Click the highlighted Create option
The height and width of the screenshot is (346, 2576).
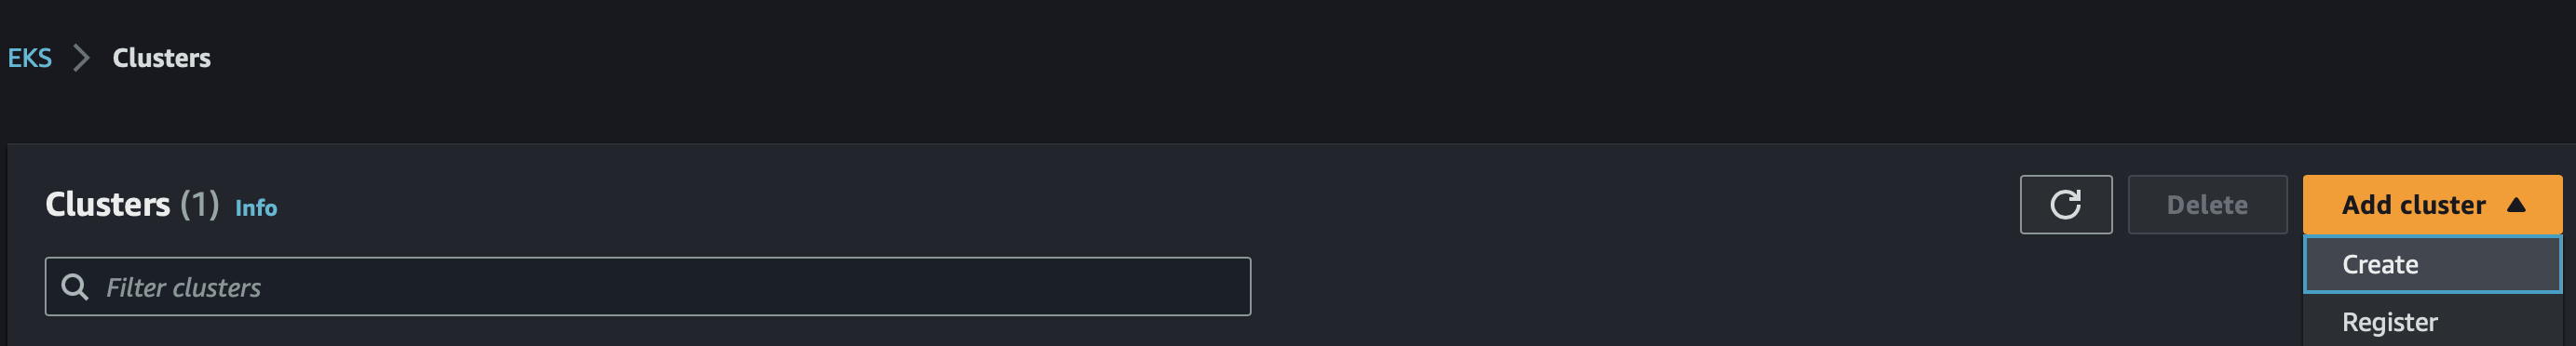(2432, 264)
